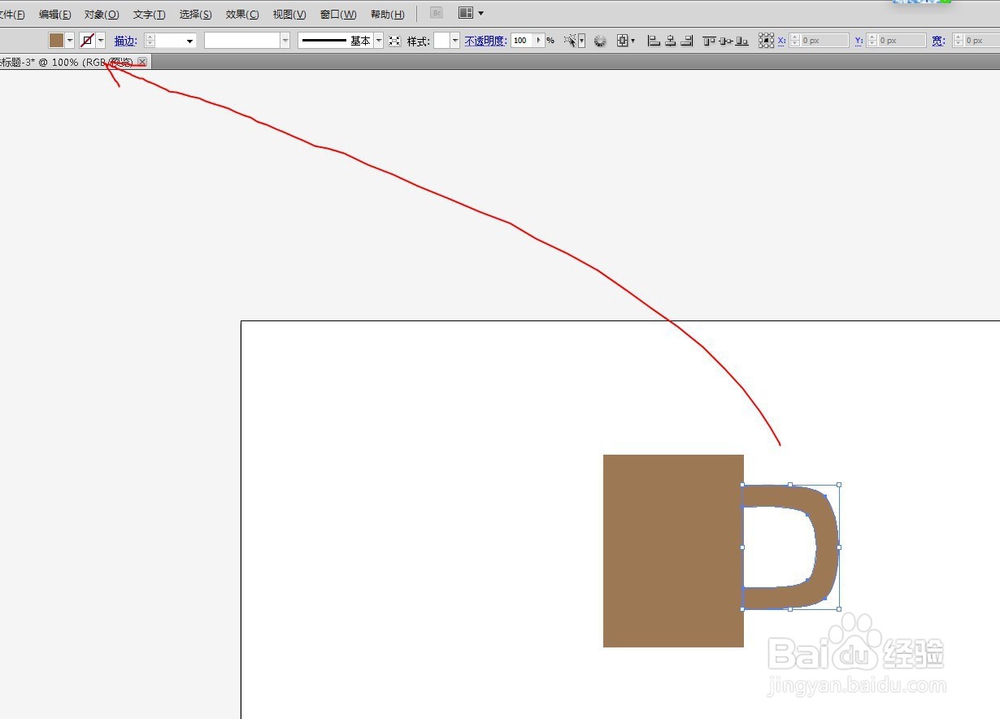Image resolution: width=1000 pixels, height=719 pixels.
Task: Click the align to selection icon
Action: (x=622, y=41)
